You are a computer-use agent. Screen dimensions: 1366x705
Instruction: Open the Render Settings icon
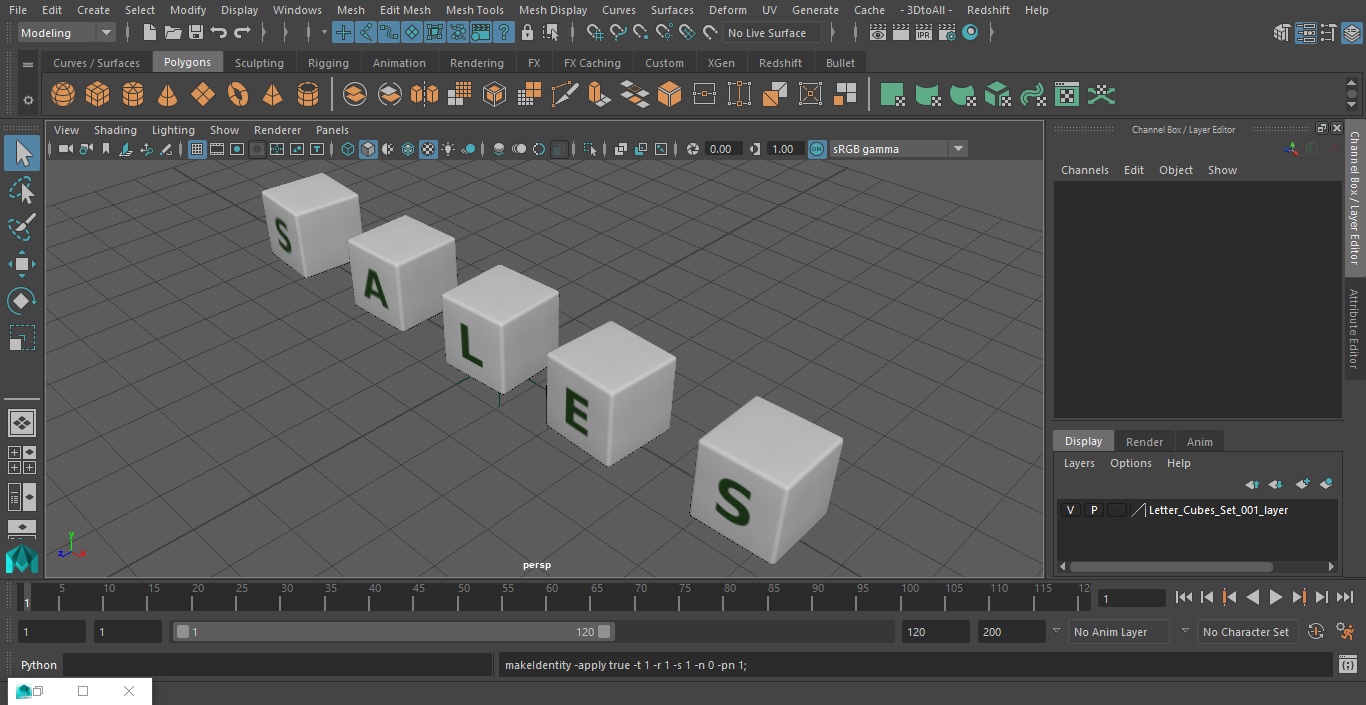coord(947,33)
